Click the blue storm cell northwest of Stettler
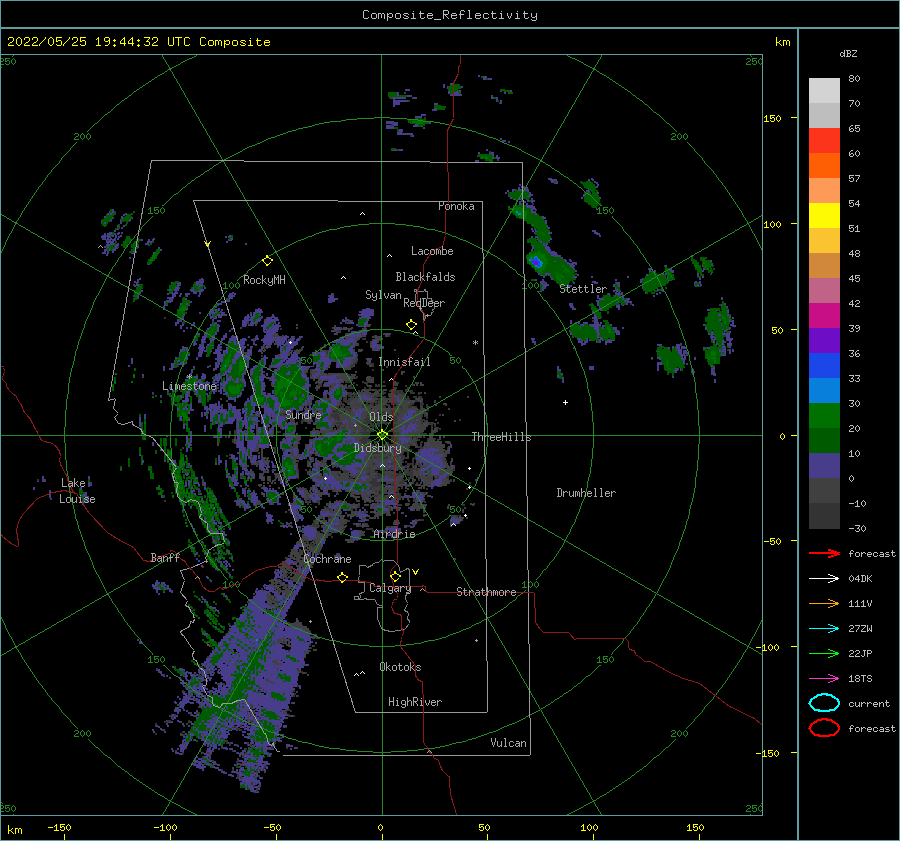This screenshot has height=841, width=900. click(x=536, y=262)
